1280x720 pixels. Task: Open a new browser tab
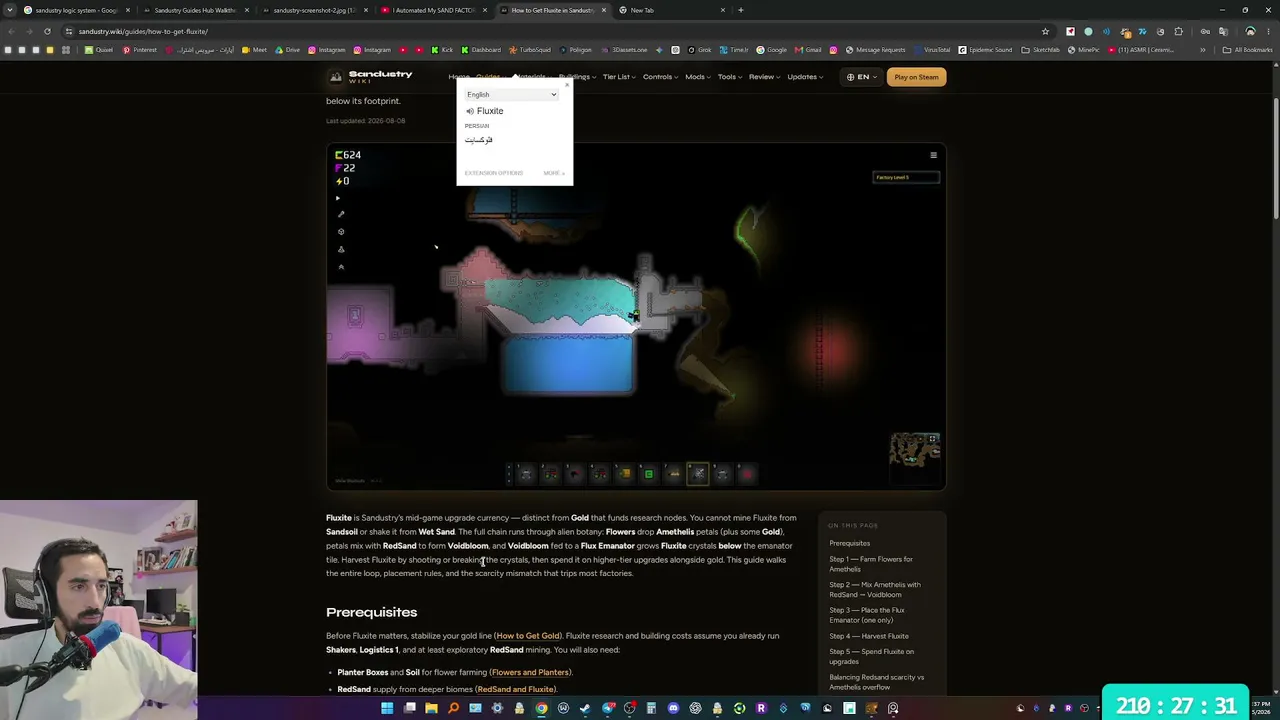740,10
